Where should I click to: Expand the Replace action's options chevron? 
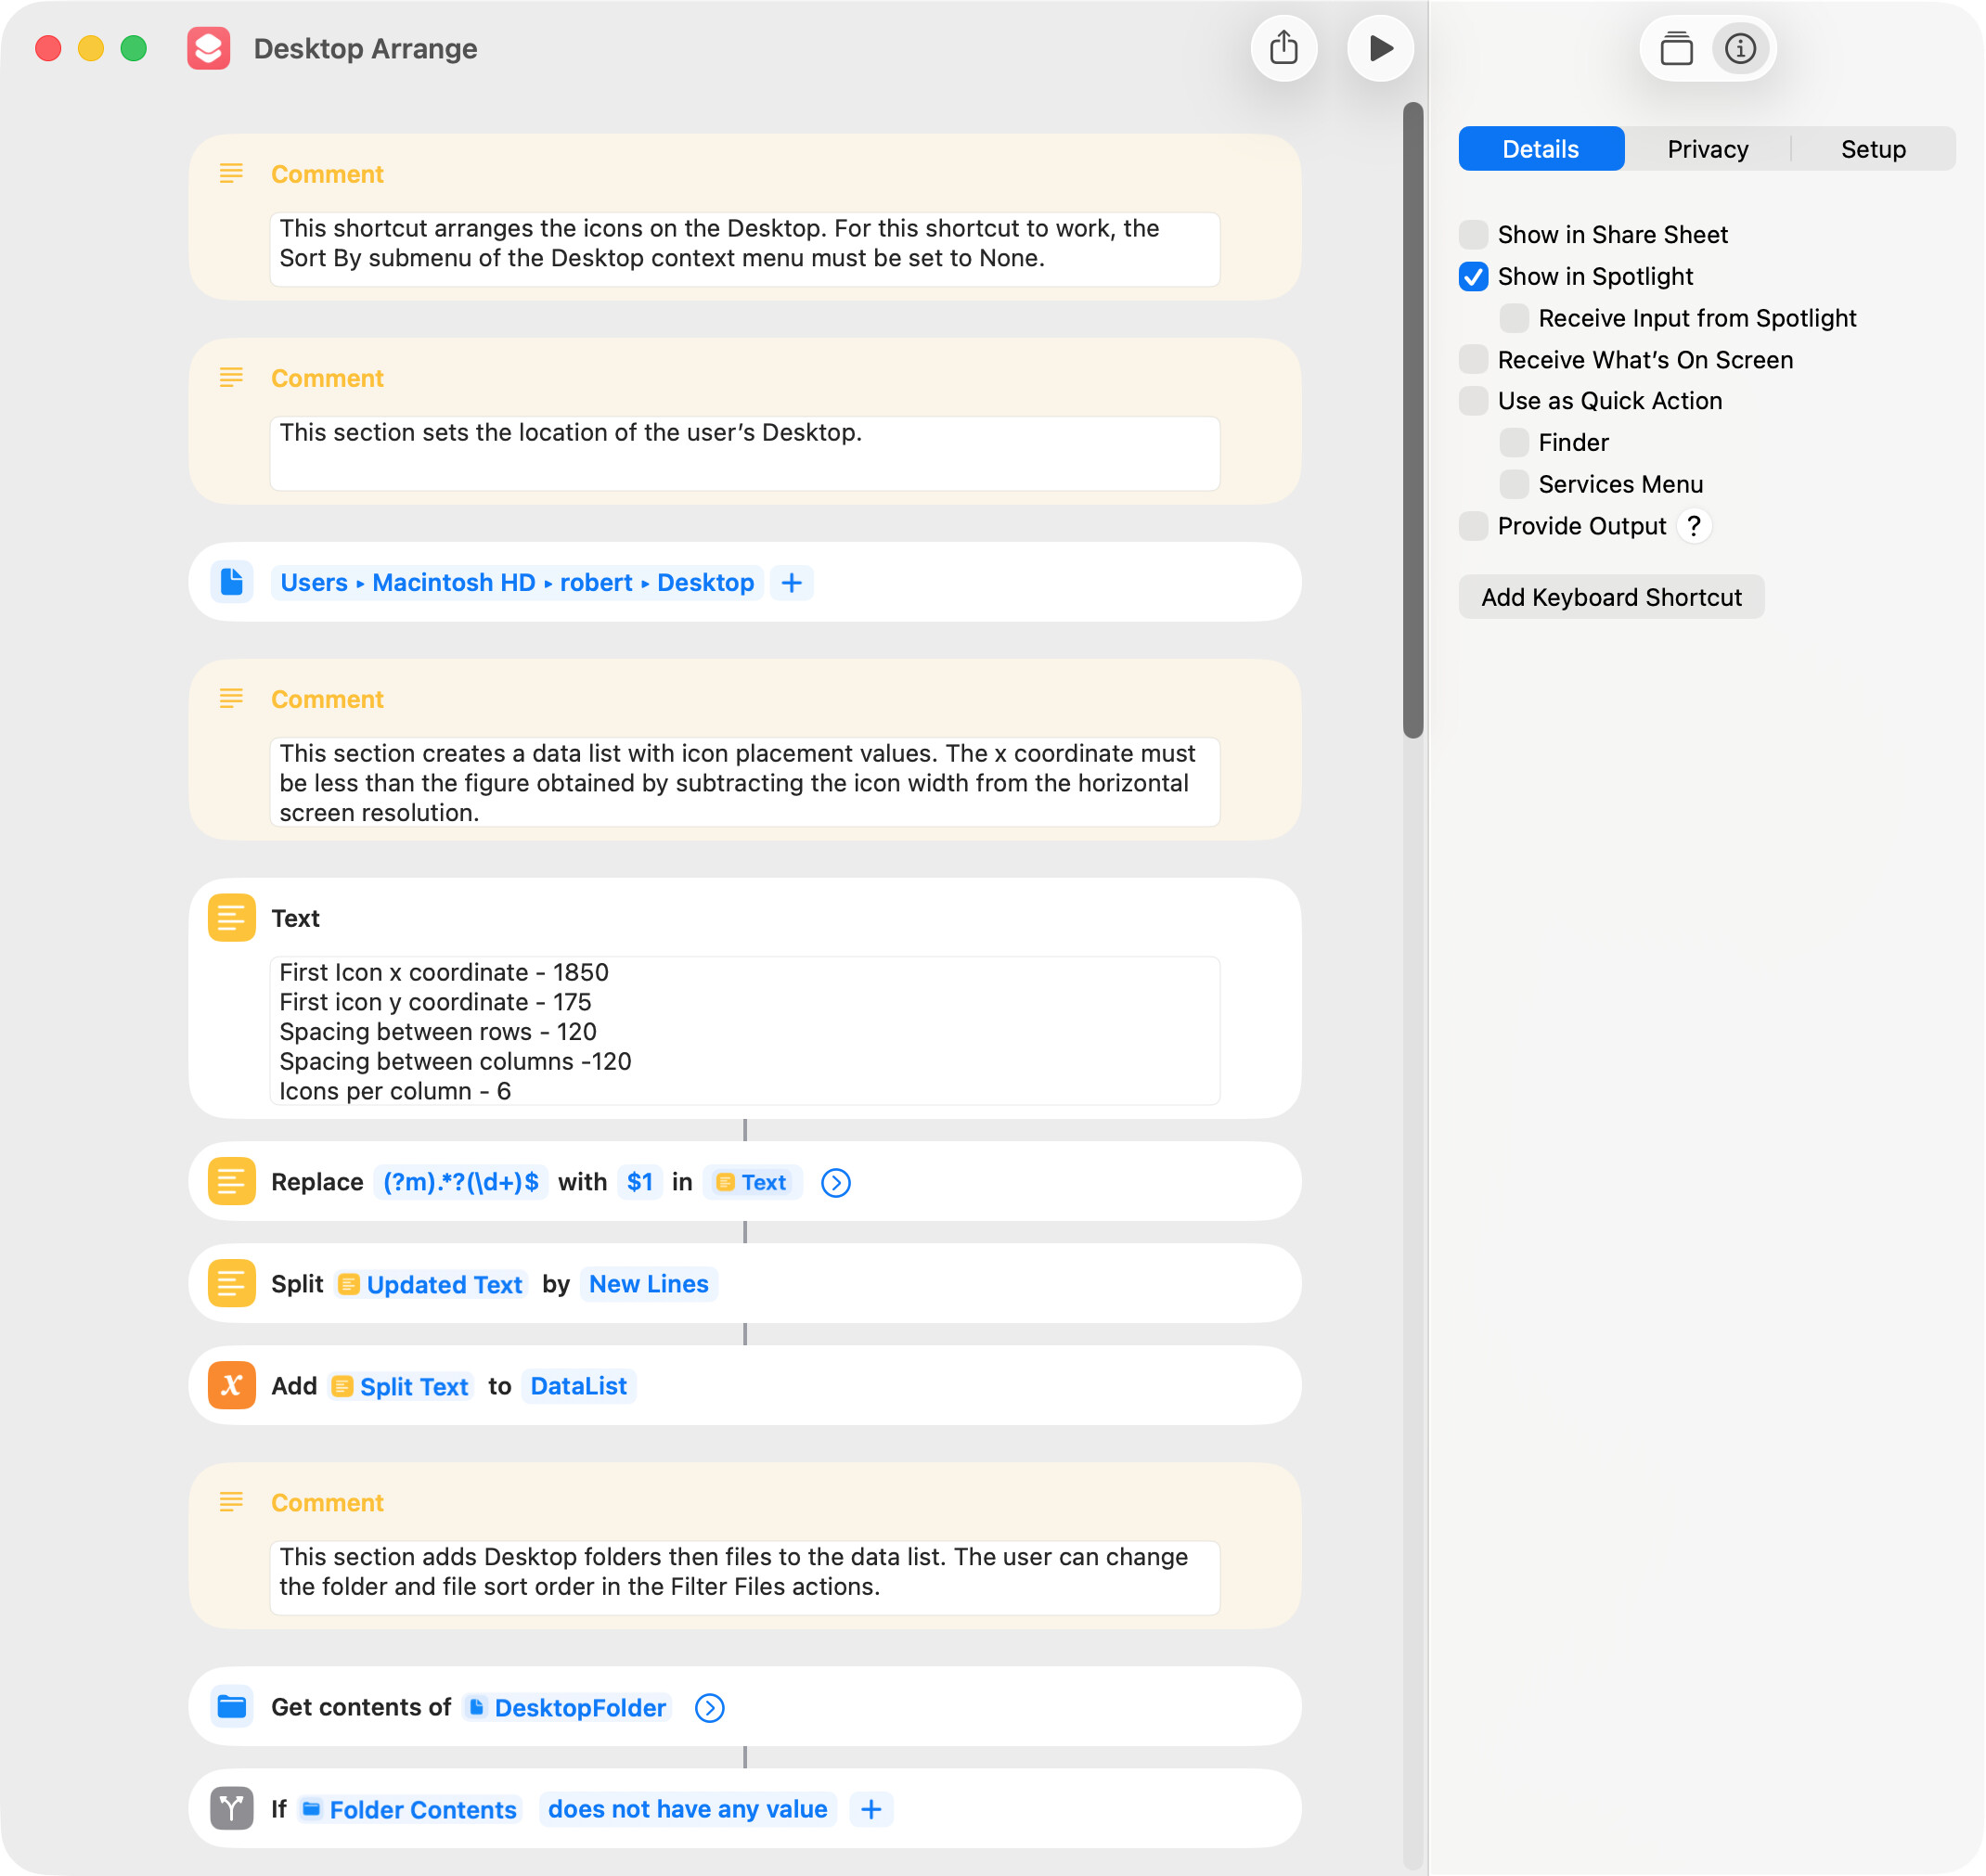point(835,1182)
